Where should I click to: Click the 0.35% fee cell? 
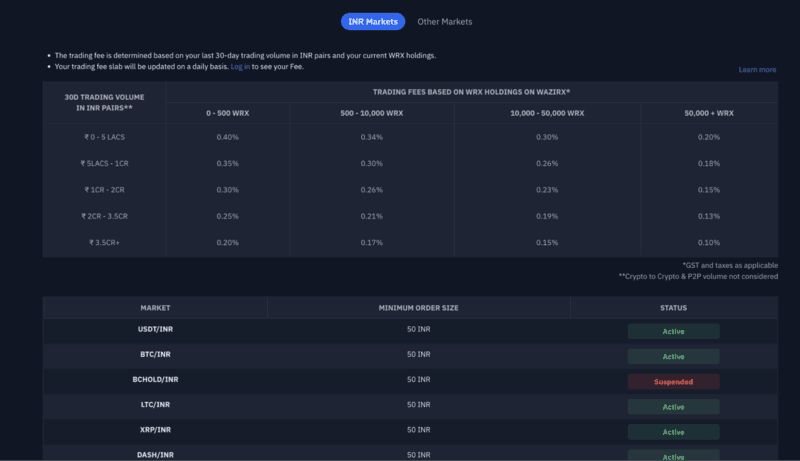(x=228, y=164)
